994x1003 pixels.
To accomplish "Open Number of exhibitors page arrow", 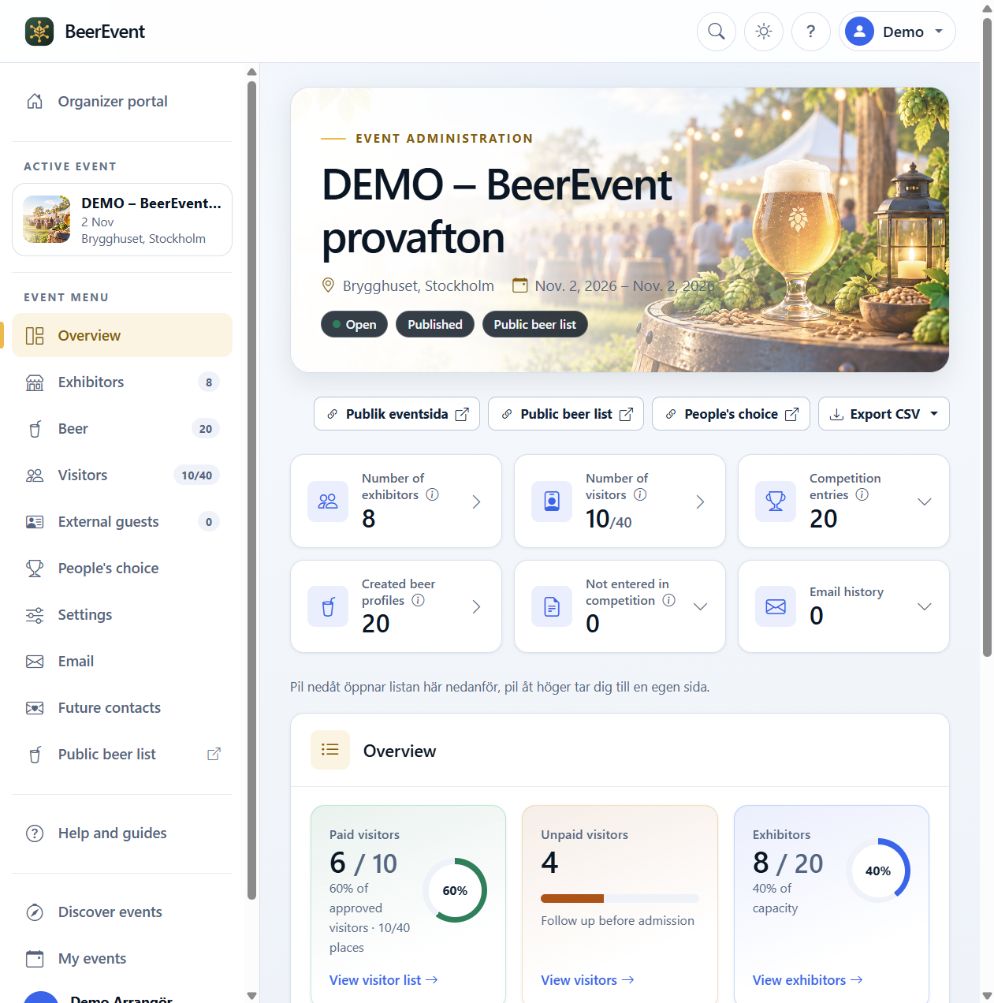I will (476, 502).
